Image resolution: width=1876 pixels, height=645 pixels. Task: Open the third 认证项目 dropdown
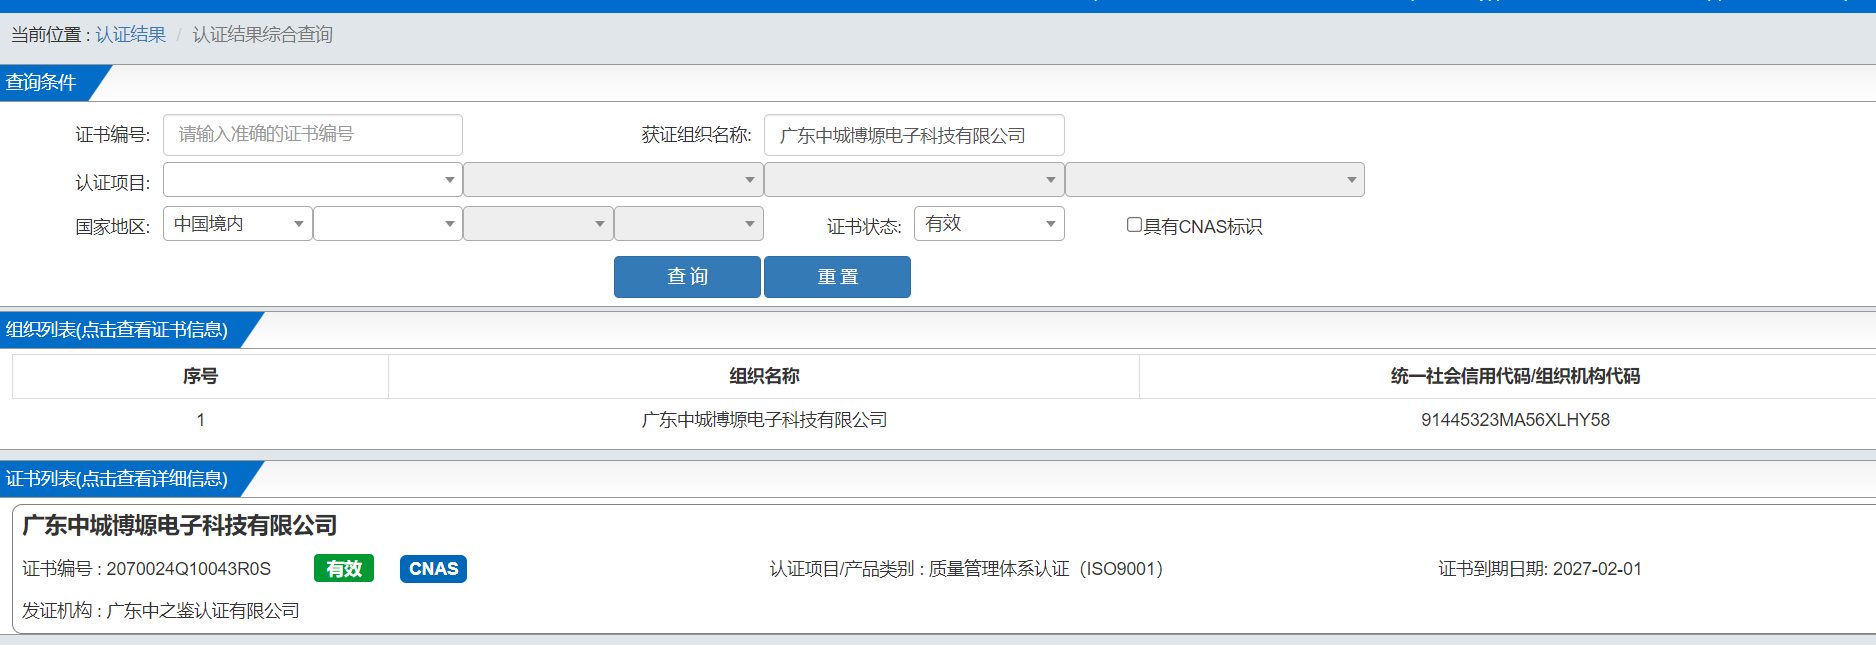tap(914, 180)
